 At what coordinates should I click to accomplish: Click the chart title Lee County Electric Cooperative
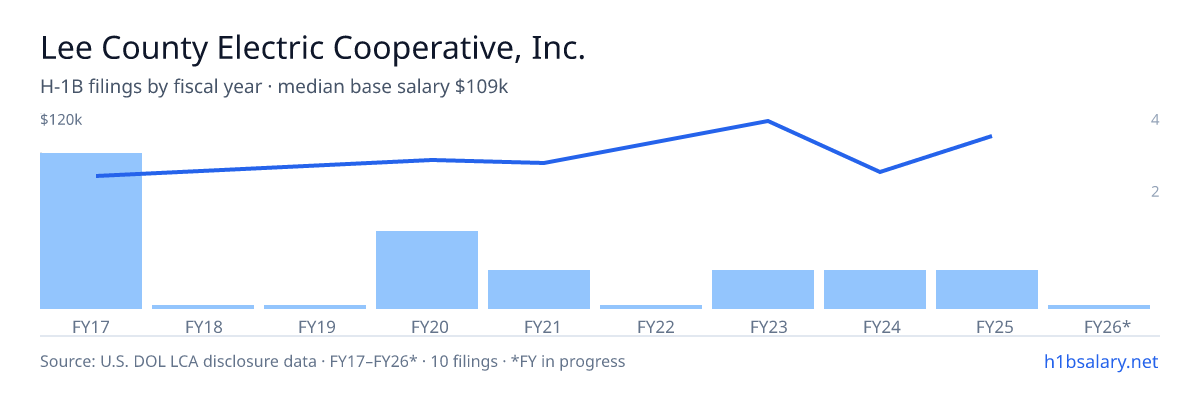pos(312,49)
